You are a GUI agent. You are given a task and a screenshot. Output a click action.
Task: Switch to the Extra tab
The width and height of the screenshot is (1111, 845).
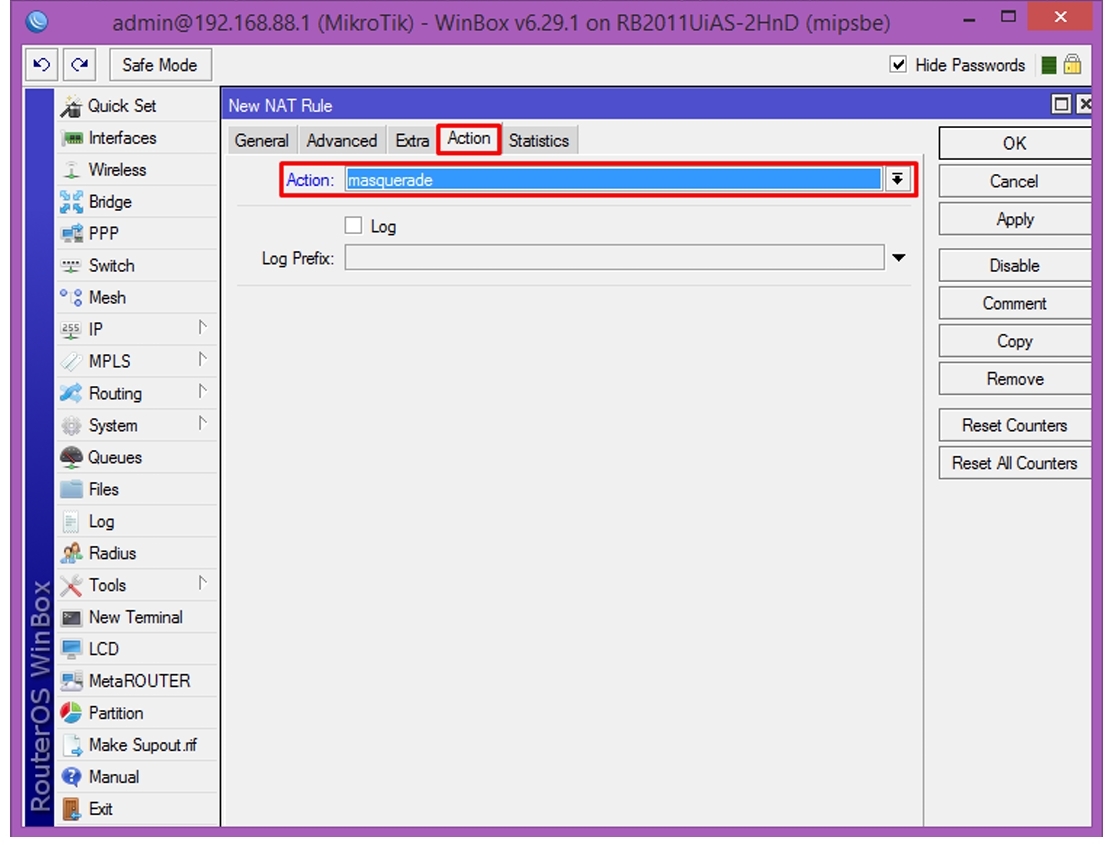click(x=412, y=141)
